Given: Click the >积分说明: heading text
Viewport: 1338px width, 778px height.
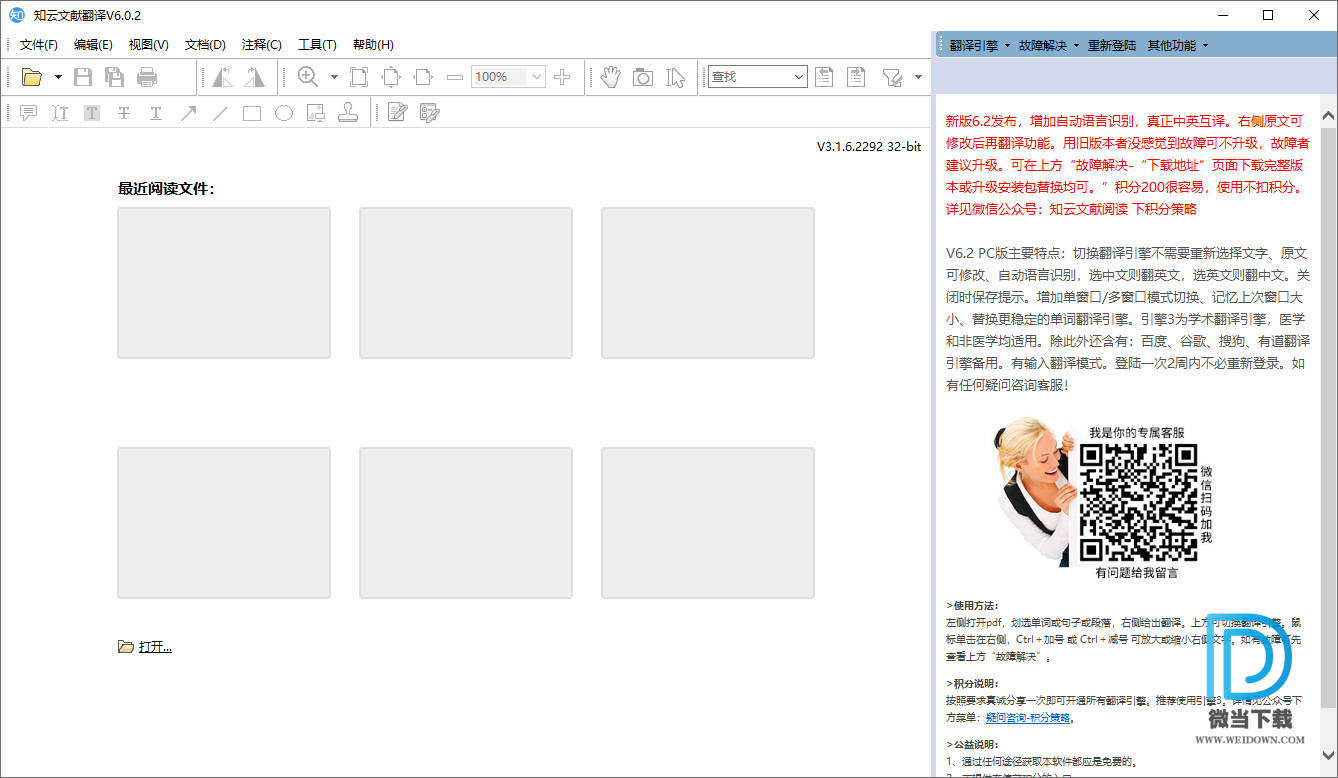Looking at the screenshot, I should (x=971, y=683).
